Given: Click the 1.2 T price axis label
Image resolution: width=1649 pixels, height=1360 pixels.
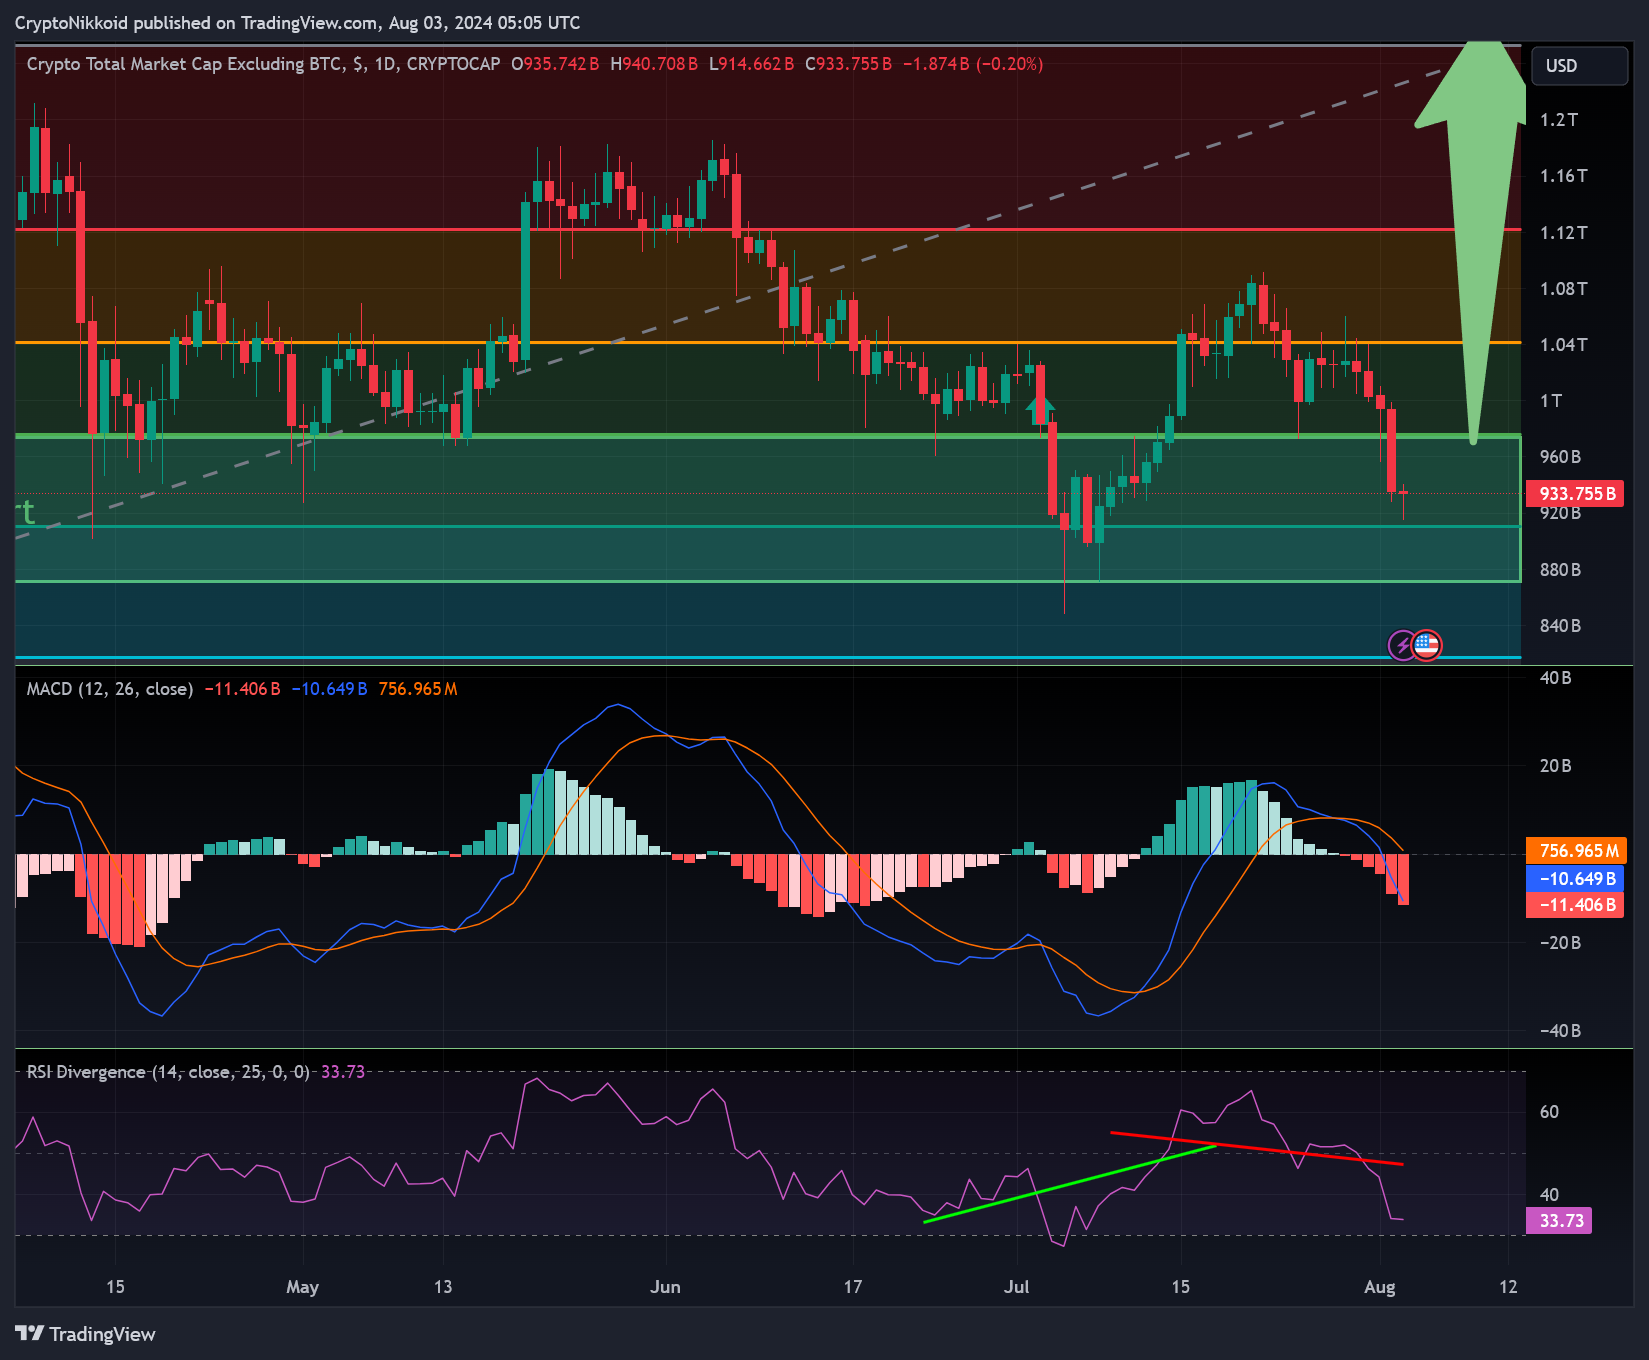Looking at the screenshot, I should (1558, 120).
